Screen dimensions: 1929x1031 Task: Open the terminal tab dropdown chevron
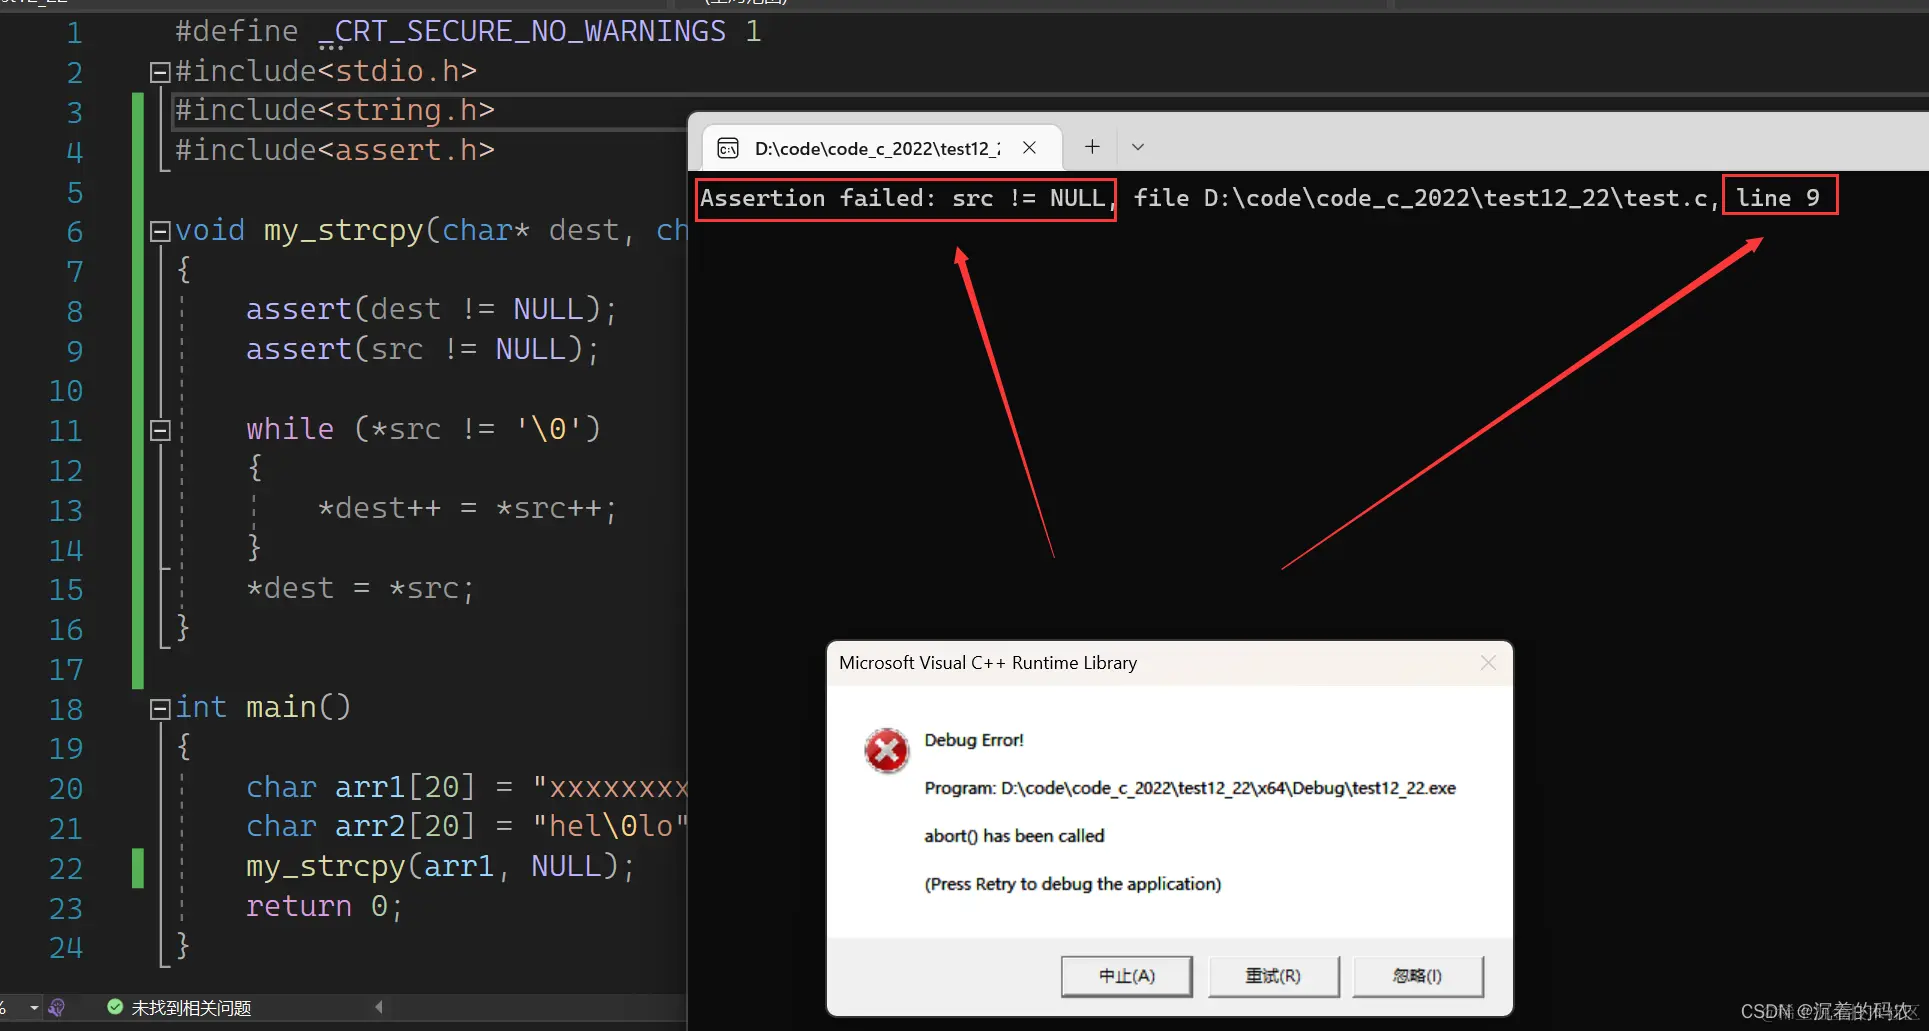pos(1138,147)
